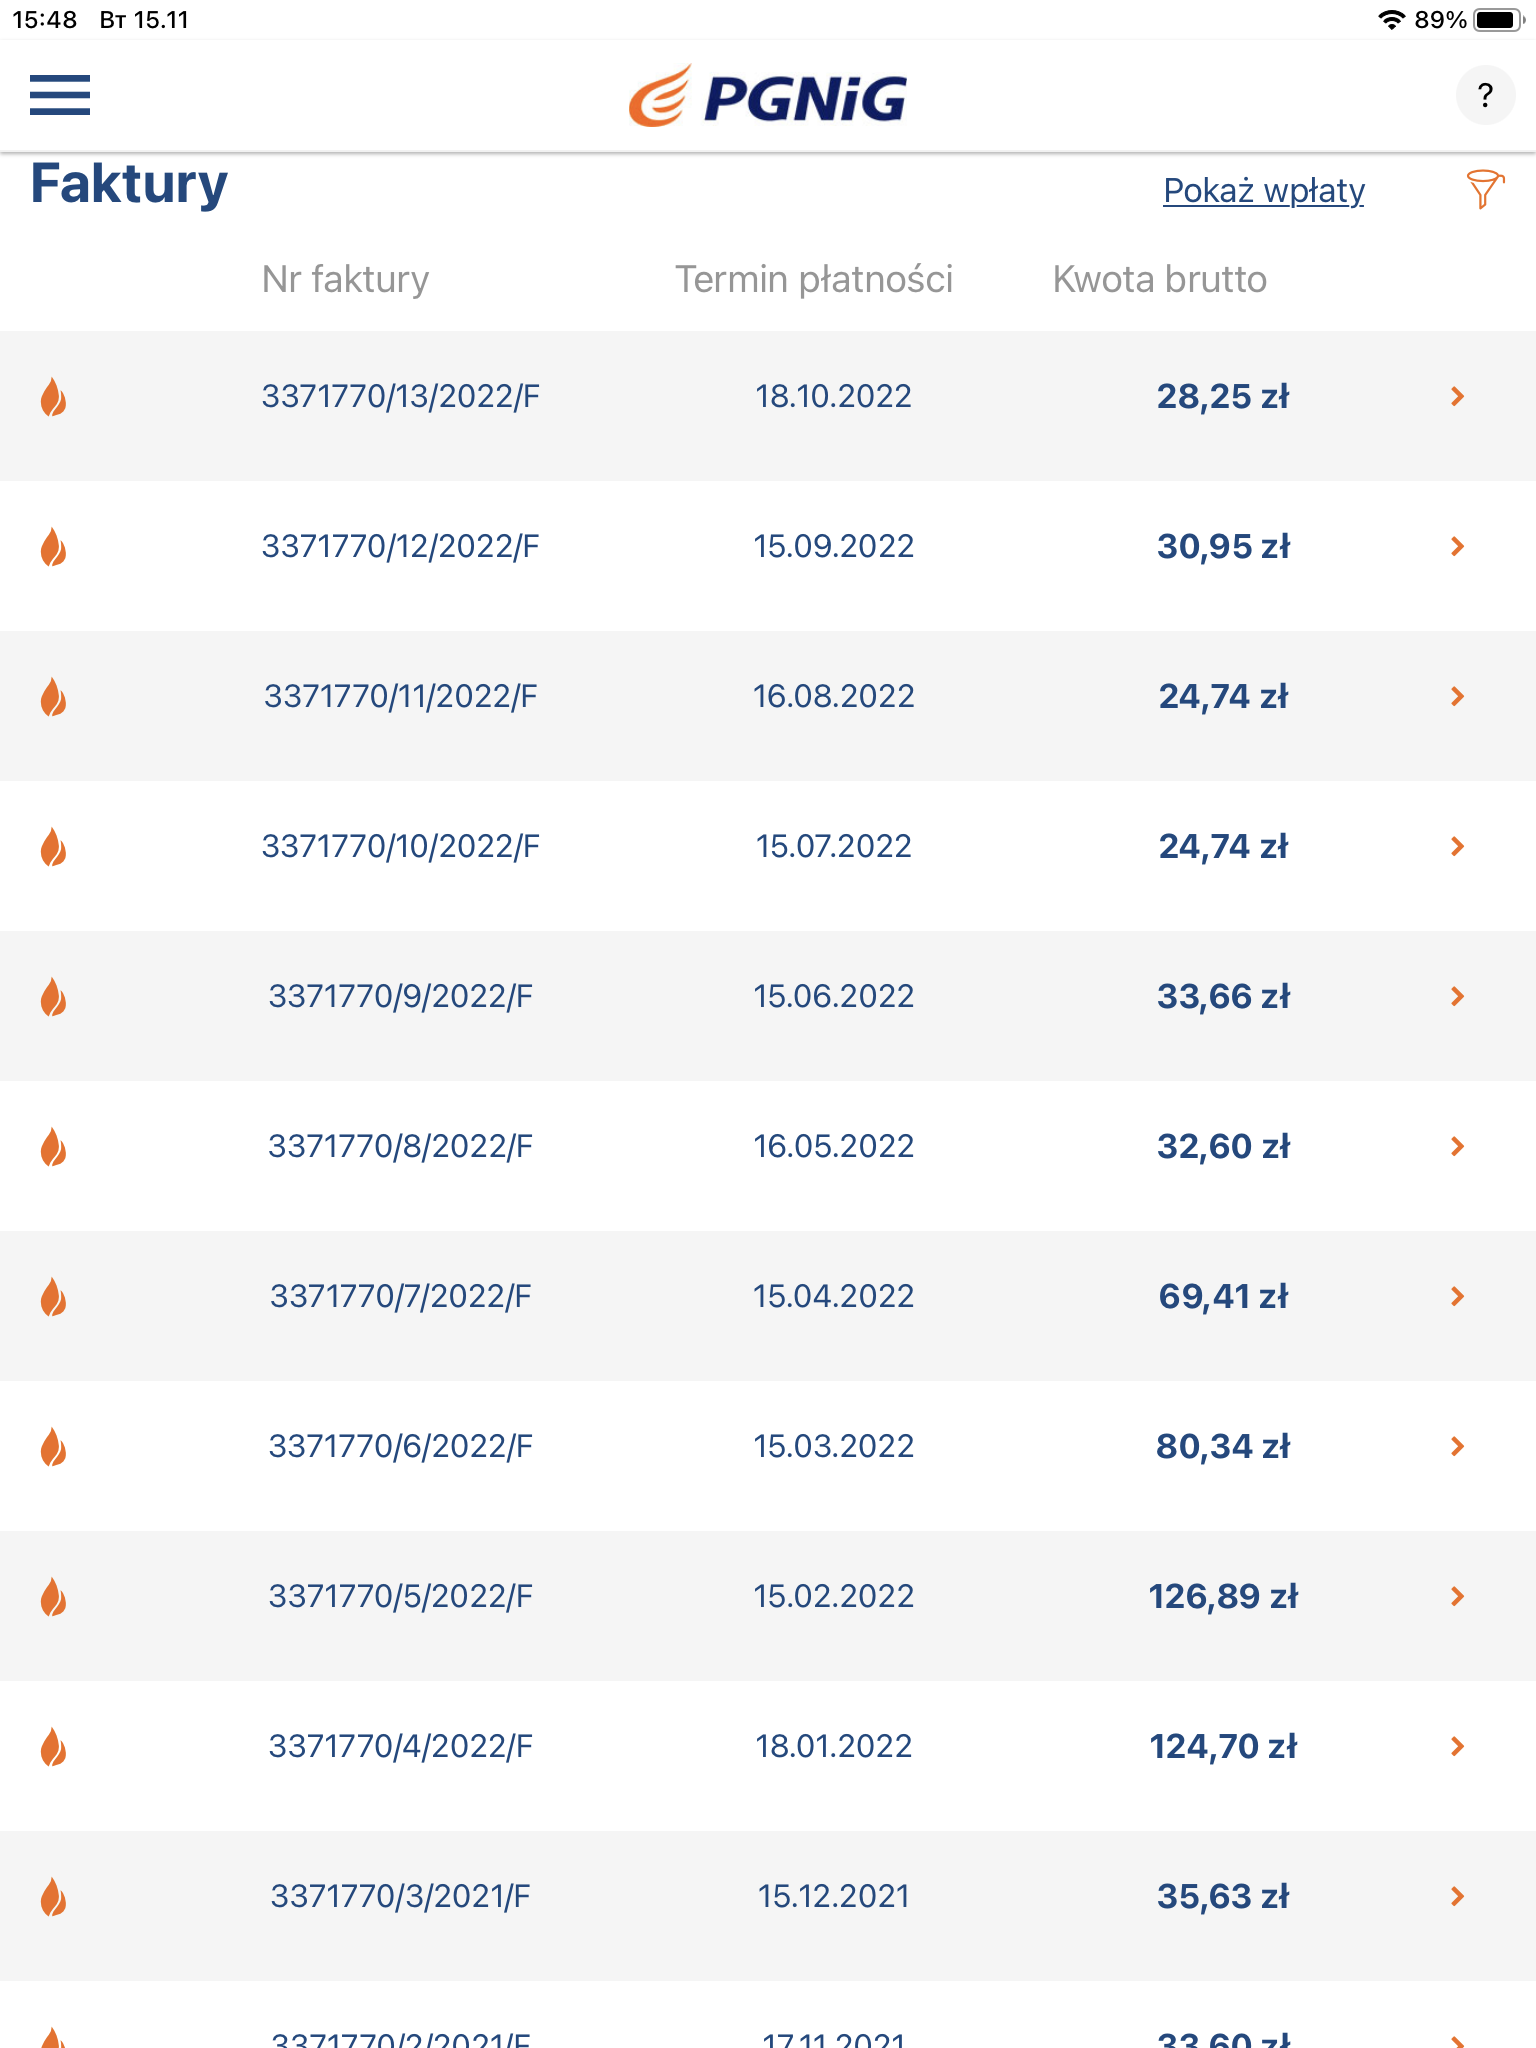
Task: Select invoice 3371770/10/2022/F due 15.07.2022
Action: [400, 847]
